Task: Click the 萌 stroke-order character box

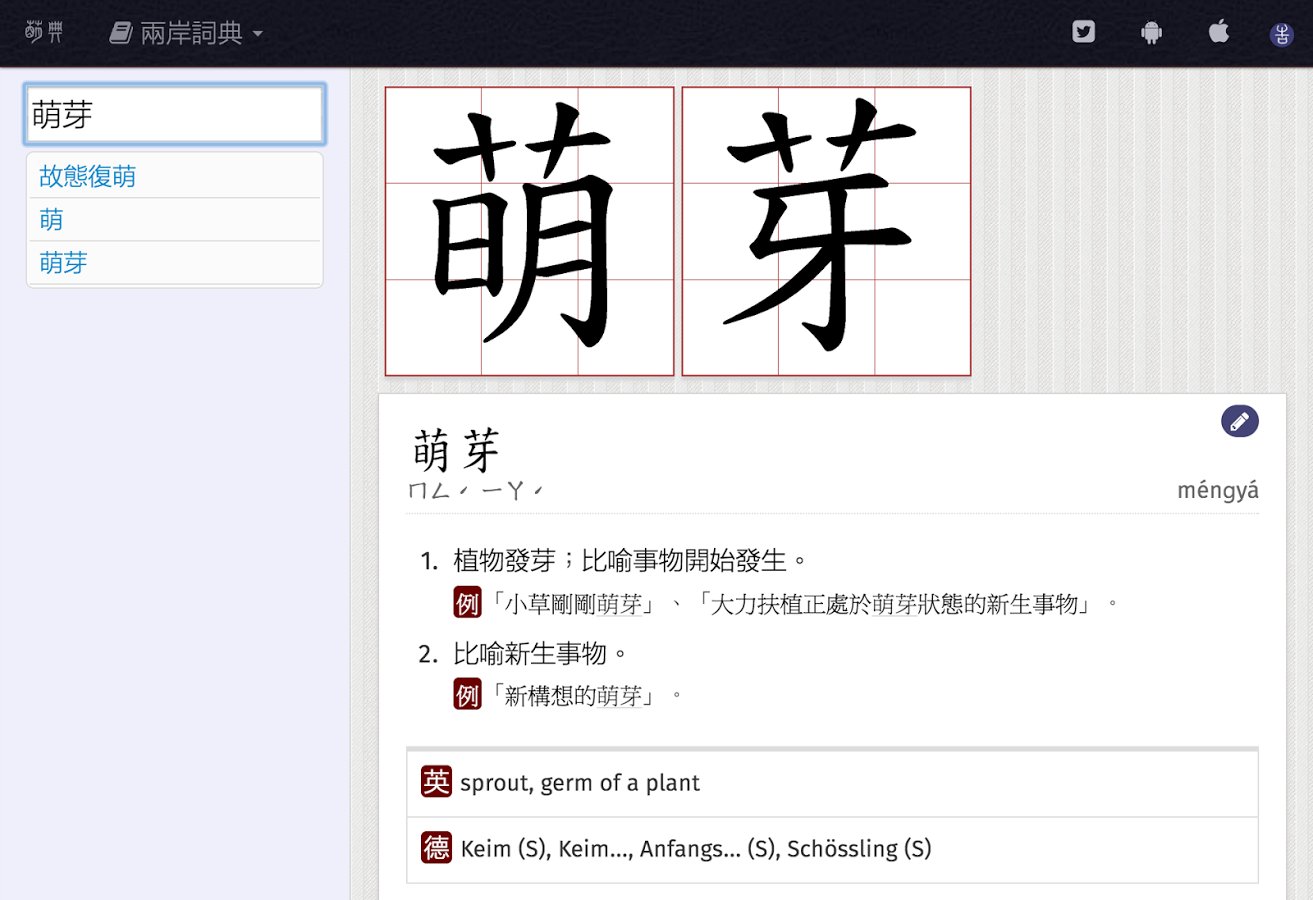Action: 529,231
